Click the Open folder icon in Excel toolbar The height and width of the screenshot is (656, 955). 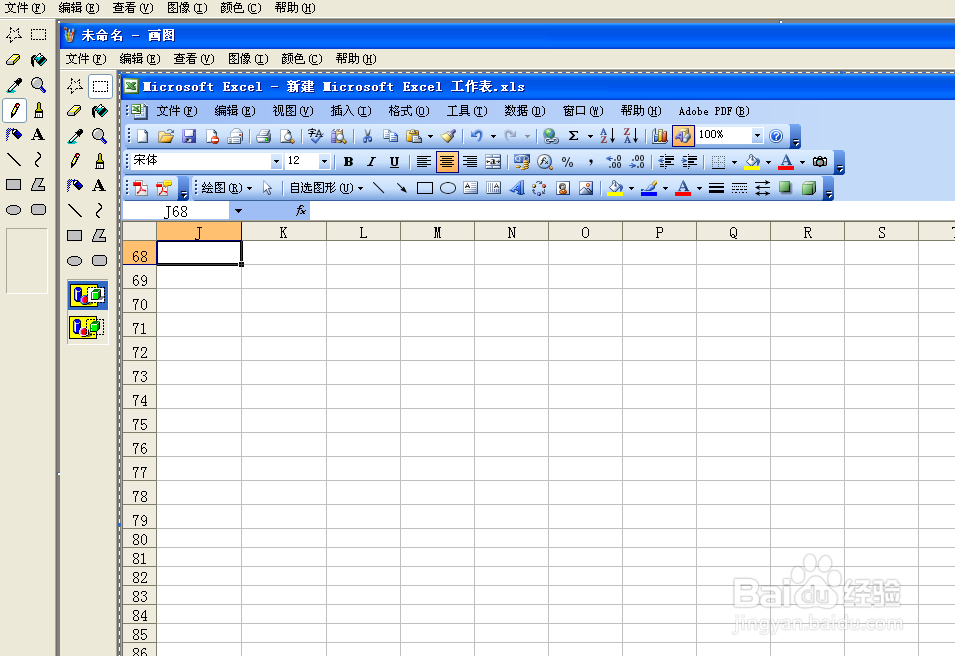pos(166,136)
